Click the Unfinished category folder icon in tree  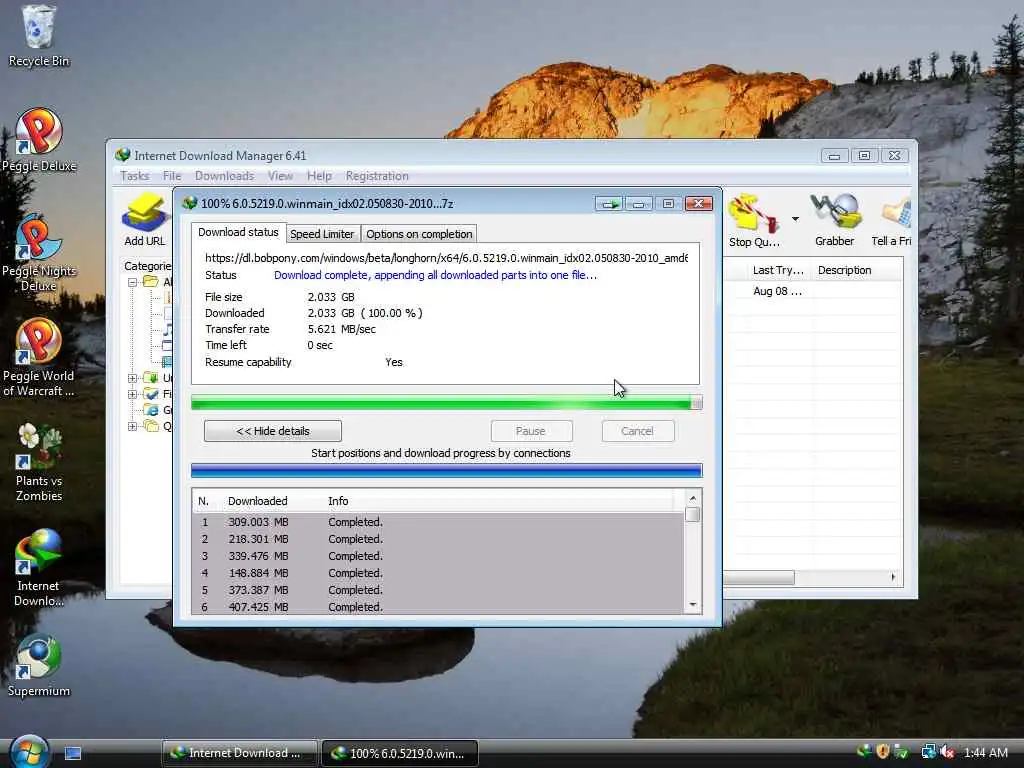point(151,377)
